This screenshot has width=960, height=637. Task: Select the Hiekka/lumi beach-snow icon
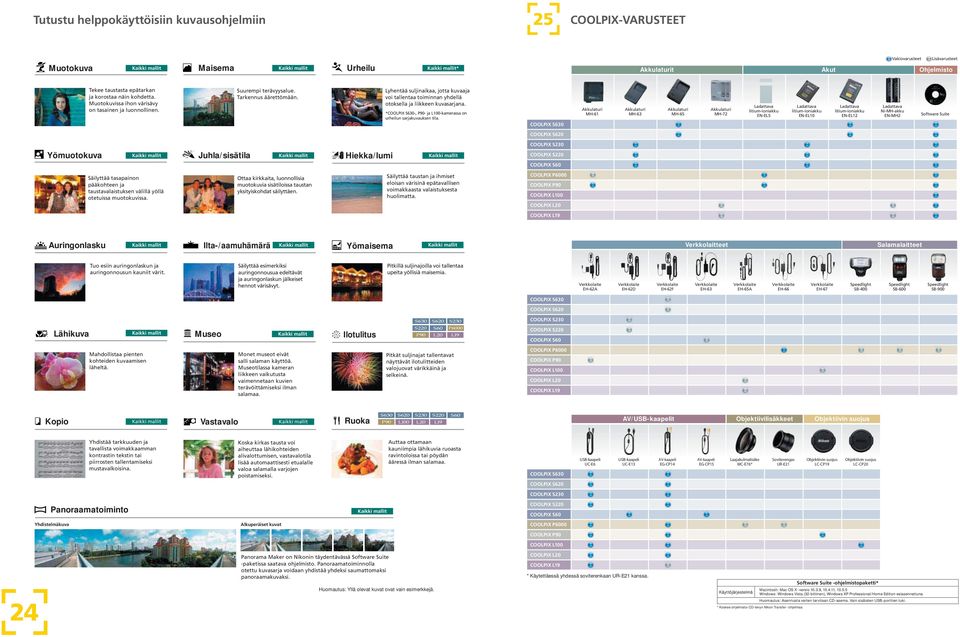tap(337, 156)
